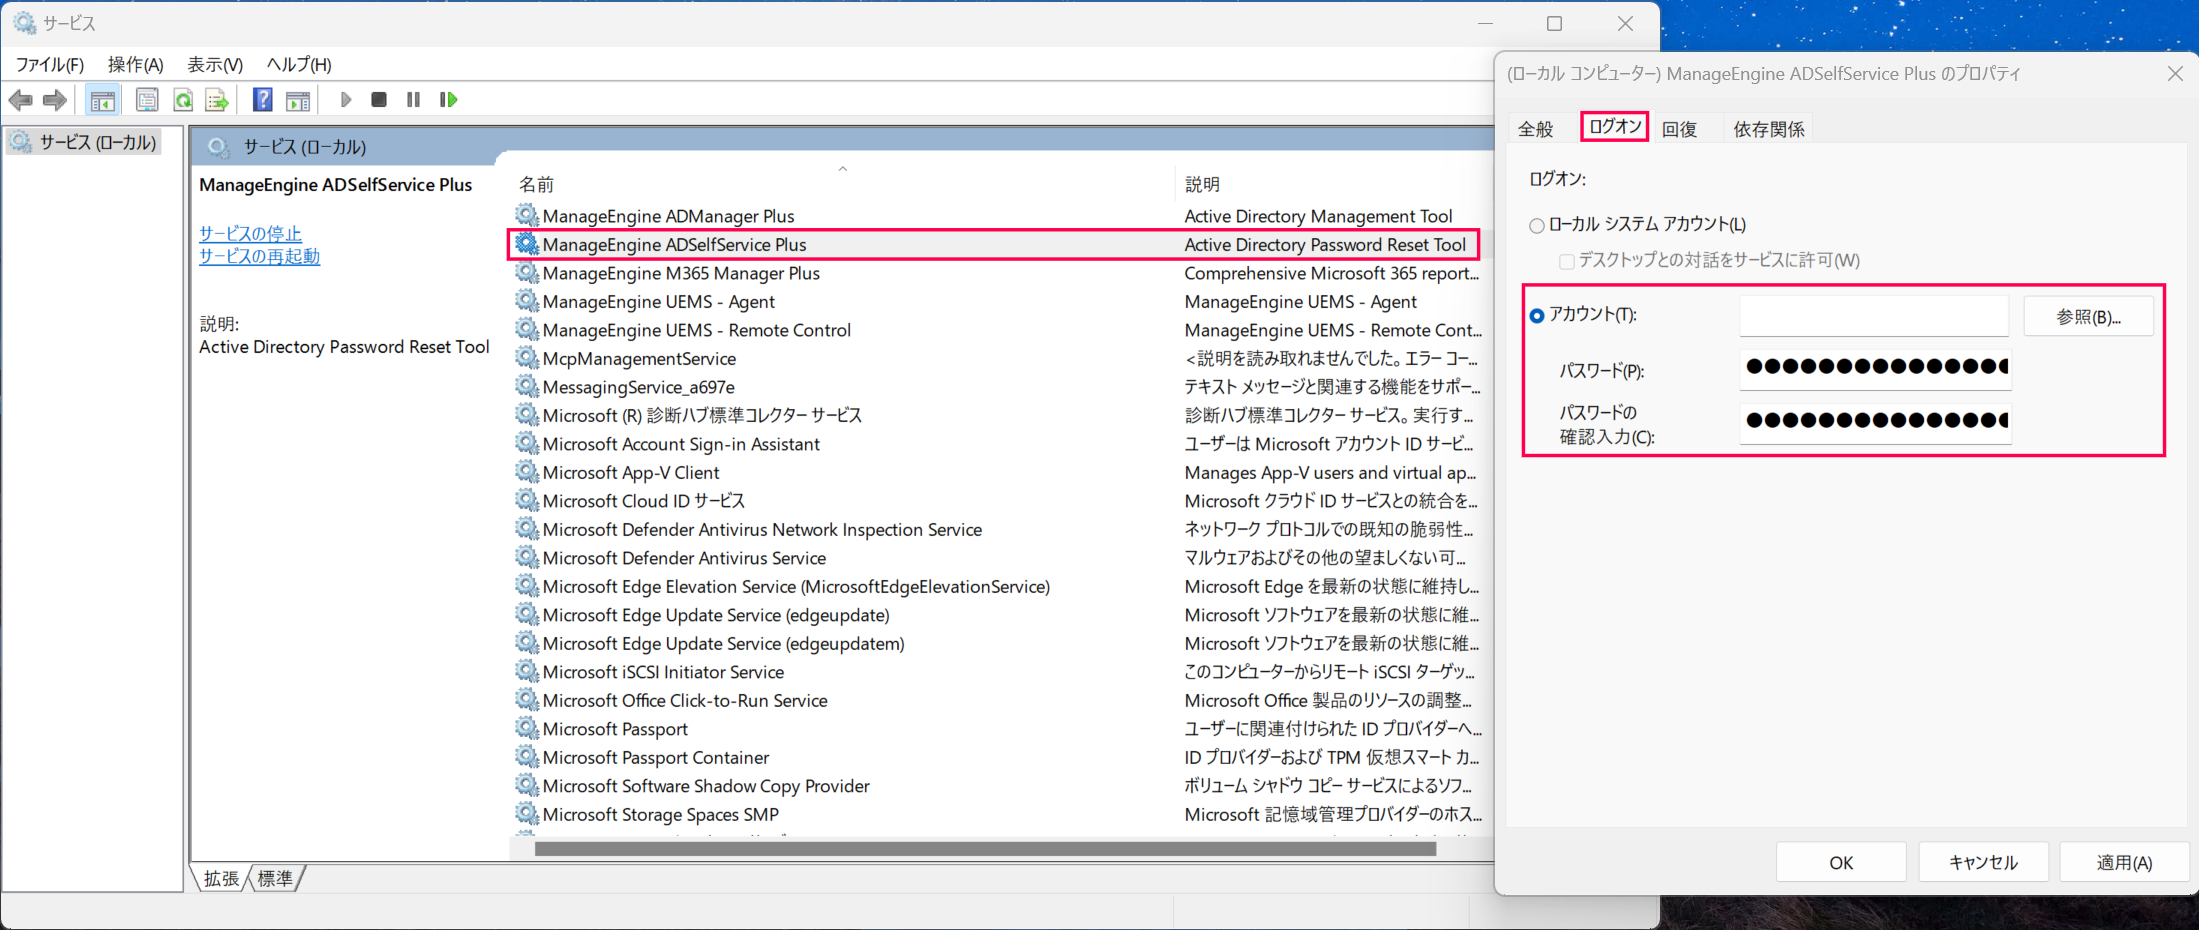Select the Microsoft iSCSI Initiator Service gear icon
The height and width of the screenshot is (930, 2199).
(527, 671)
